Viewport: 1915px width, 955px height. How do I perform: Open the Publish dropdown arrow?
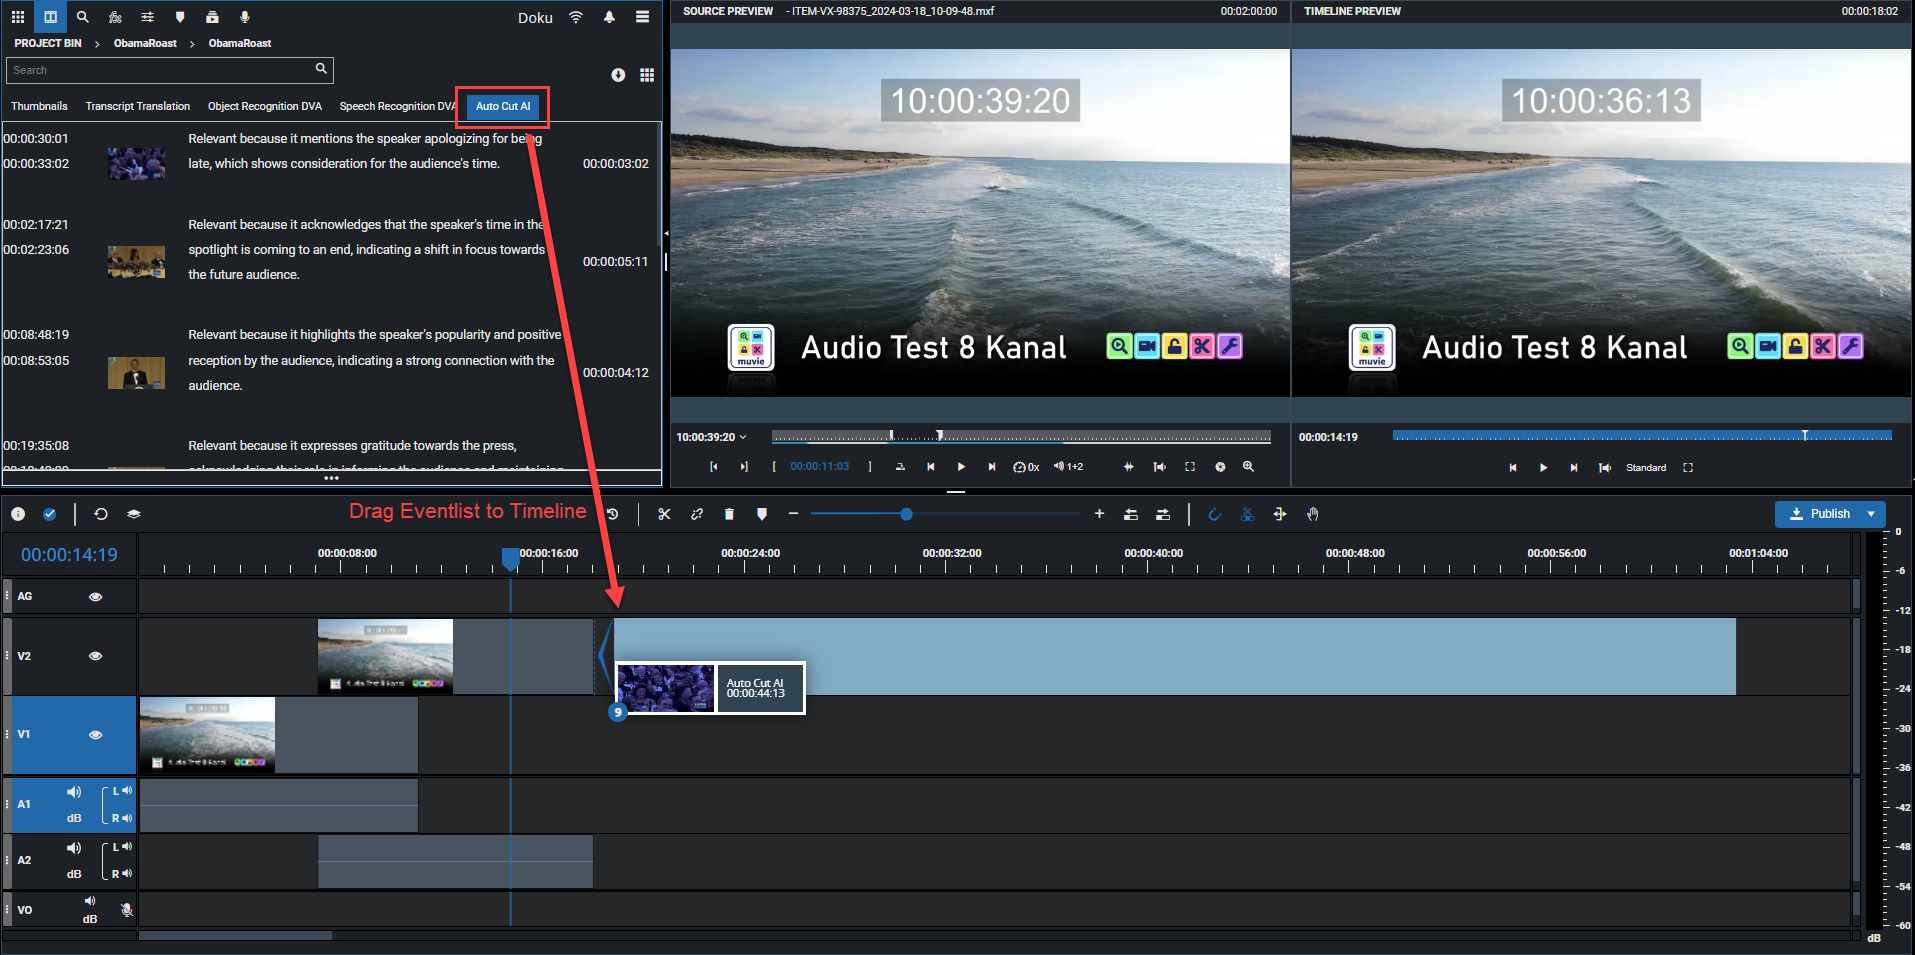tap(1871, 514)
